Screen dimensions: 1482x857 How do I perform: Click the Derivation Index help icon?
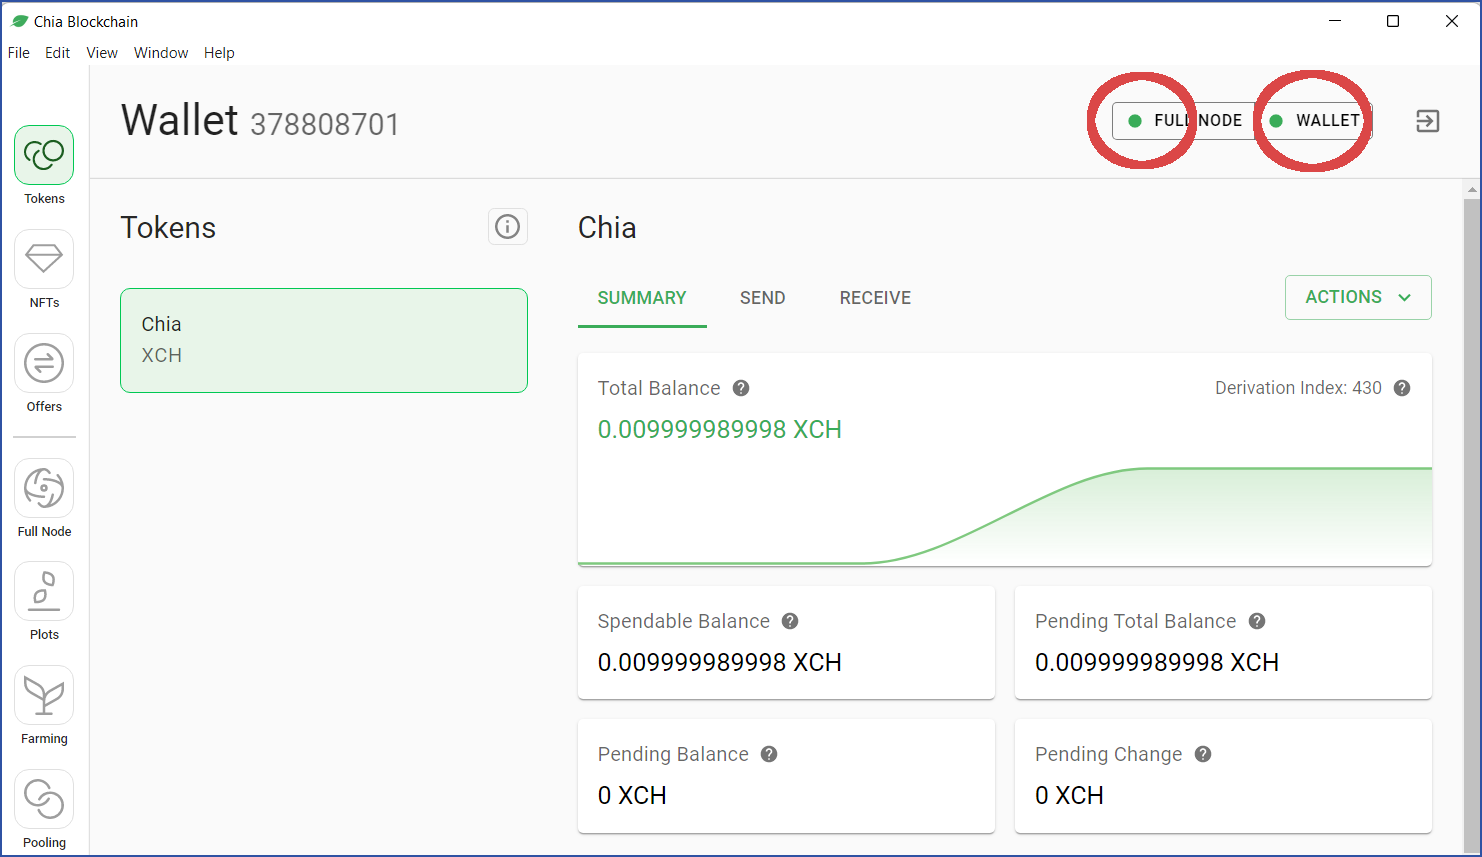(x=1402, y=388)
